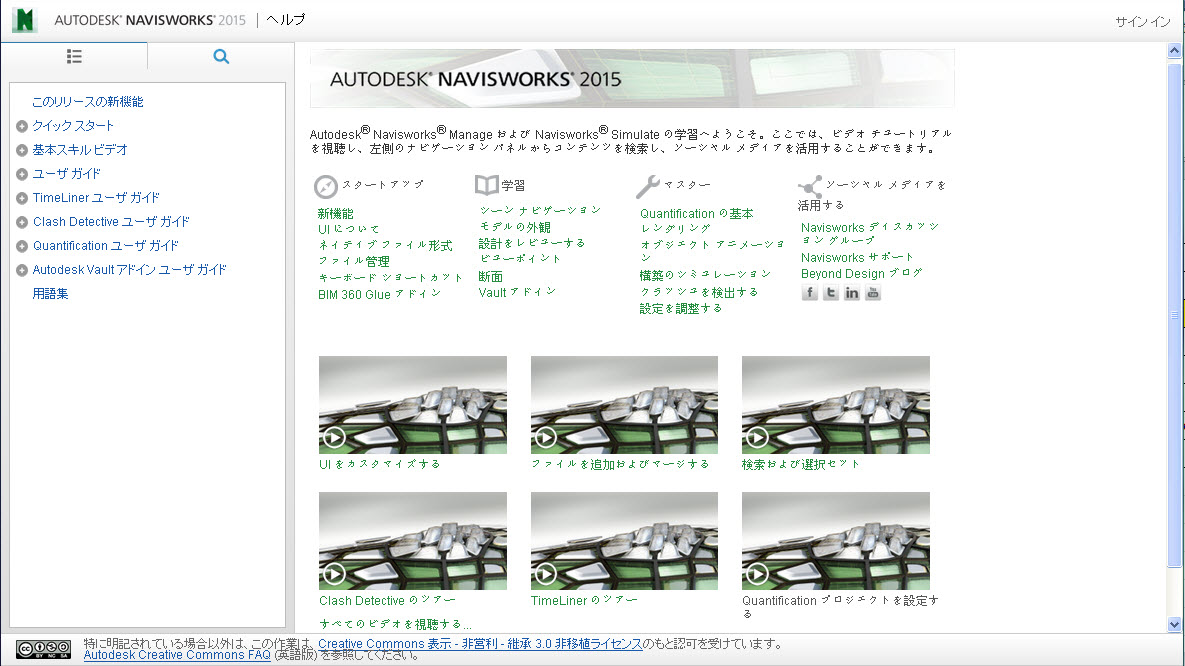
Task: Open the Navisworks サポート link
Action: [x=858, y=258]
